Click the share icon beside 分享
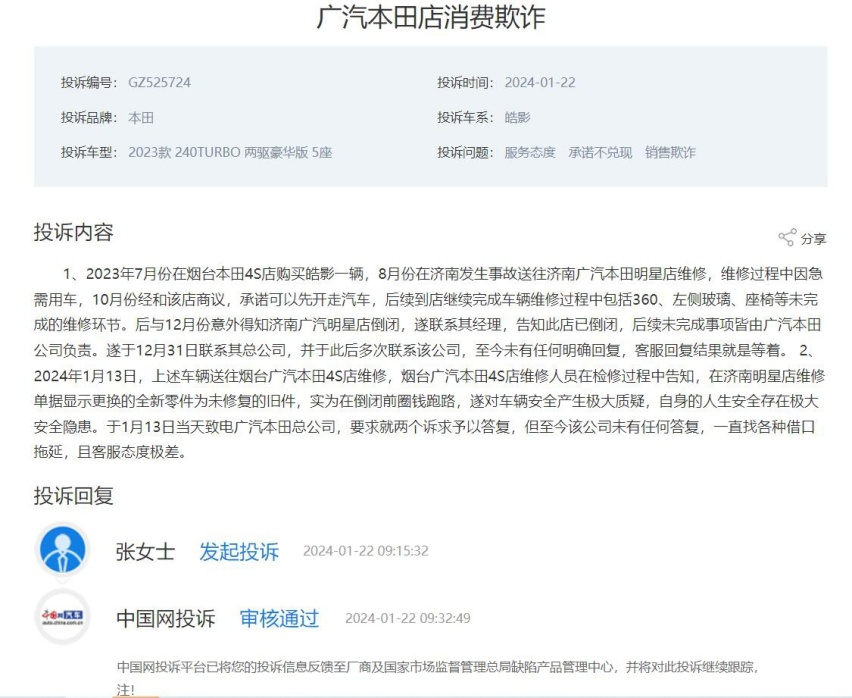 tap(787, 237)
